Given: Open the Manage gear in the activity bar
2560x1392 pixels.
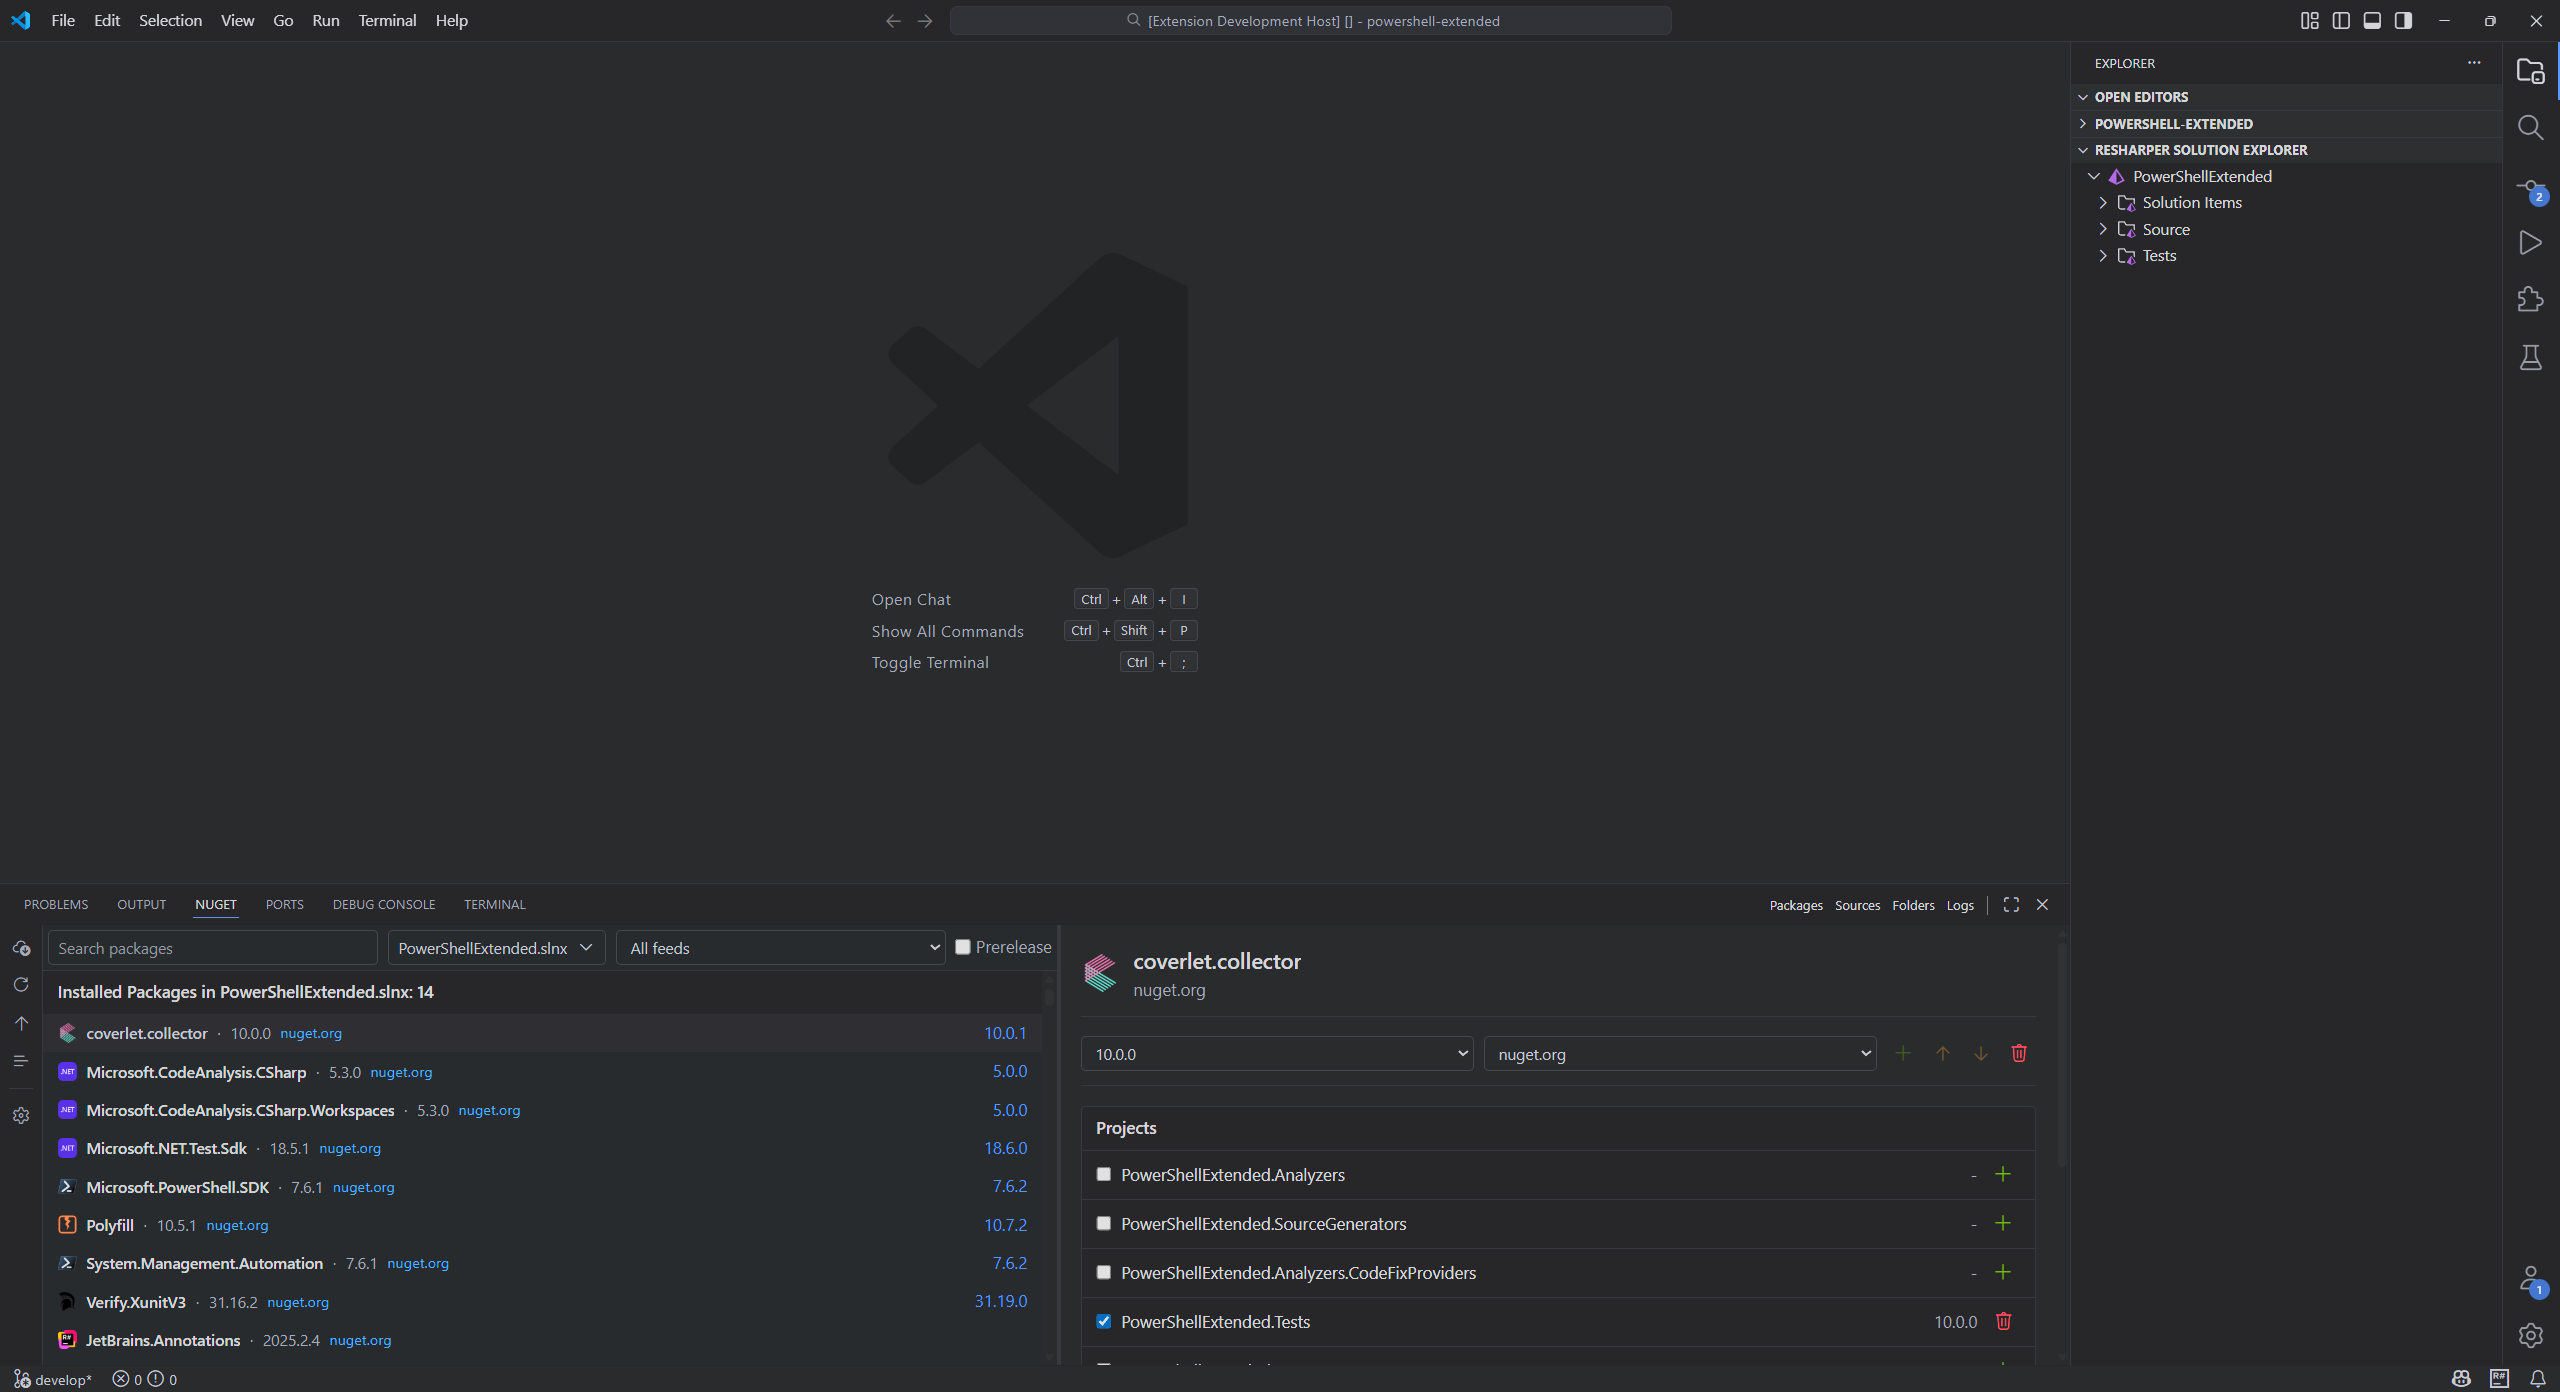Looking at the screenshot, I should pyautogui.click(x=2530, y=1335).
